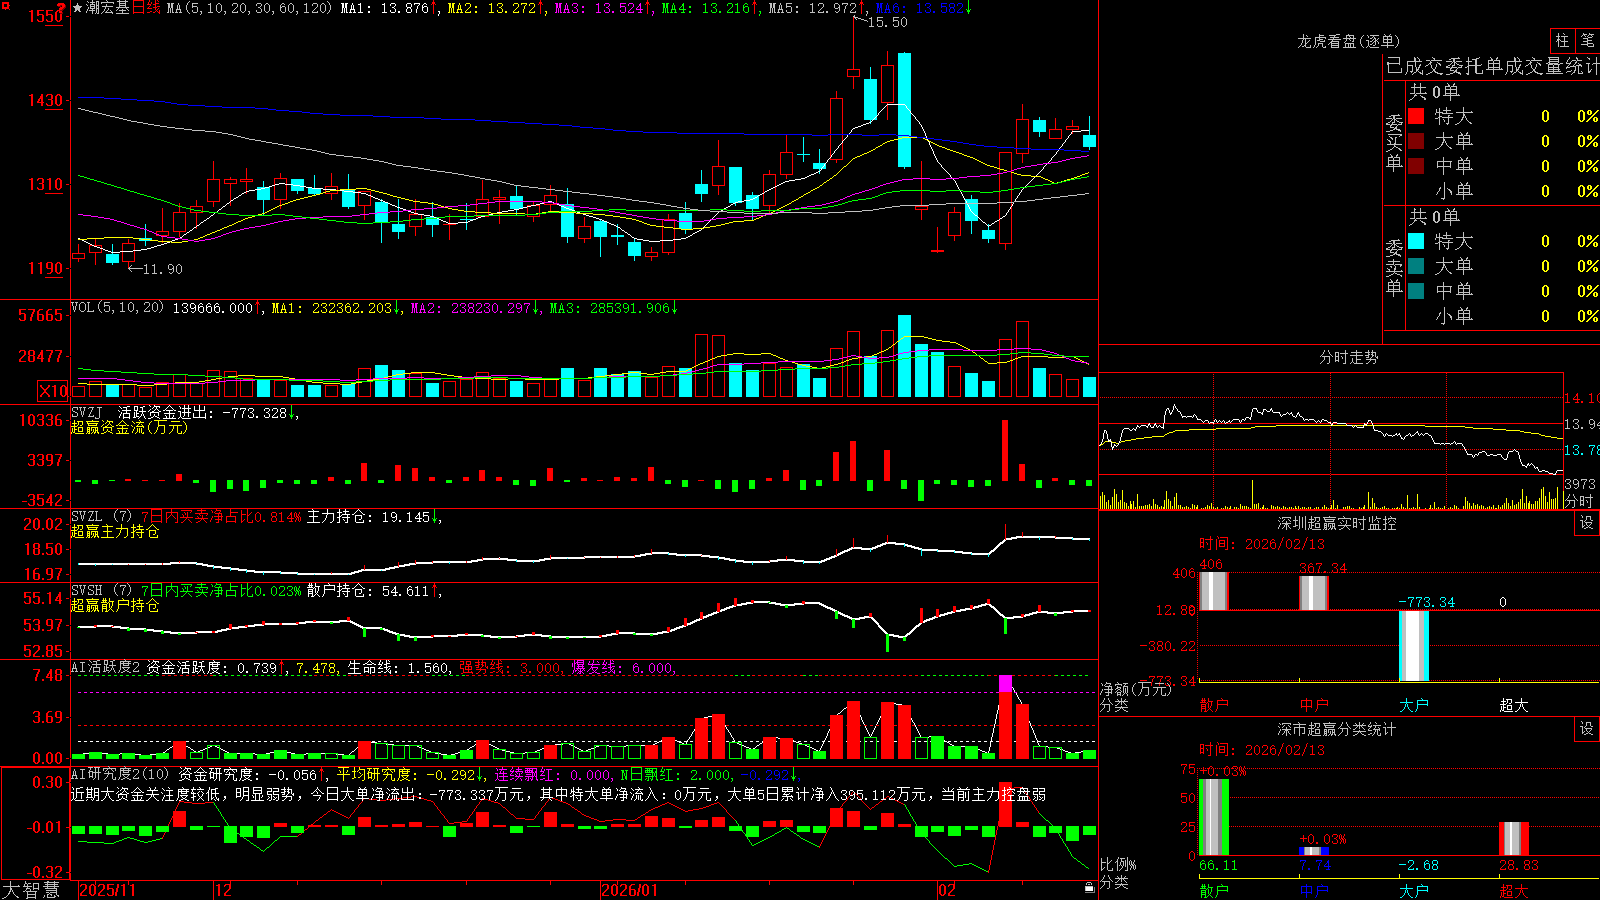
Task: Click the 11.90 low price label
Action: tap(162, 269)
